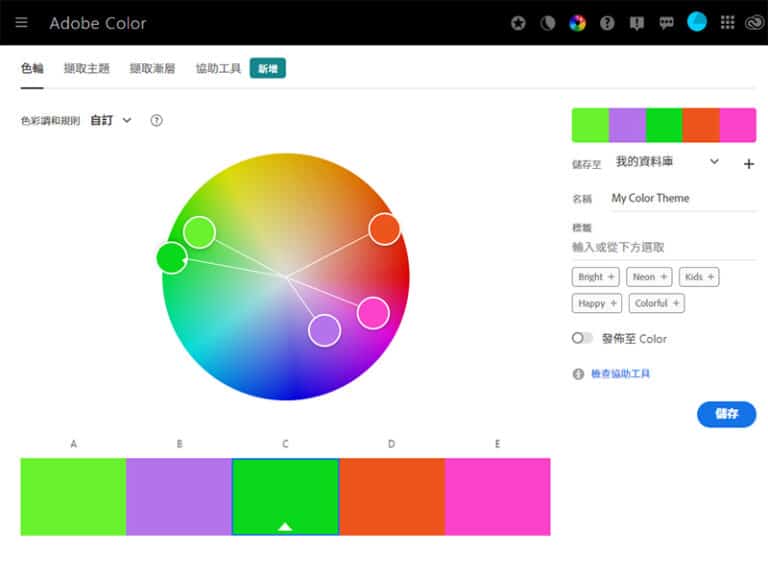Open the apps grid icon
Screen dimensions: 768x576
pos(727,23)
